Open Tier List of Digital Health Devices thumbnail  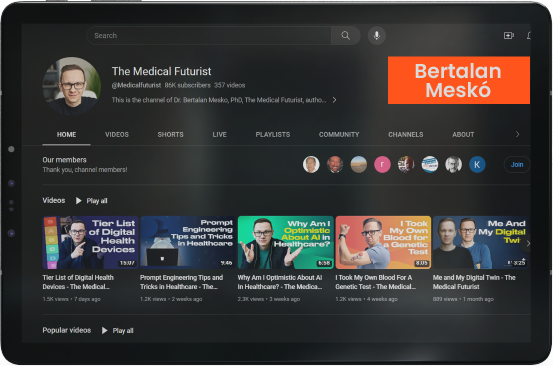point(90,243)
